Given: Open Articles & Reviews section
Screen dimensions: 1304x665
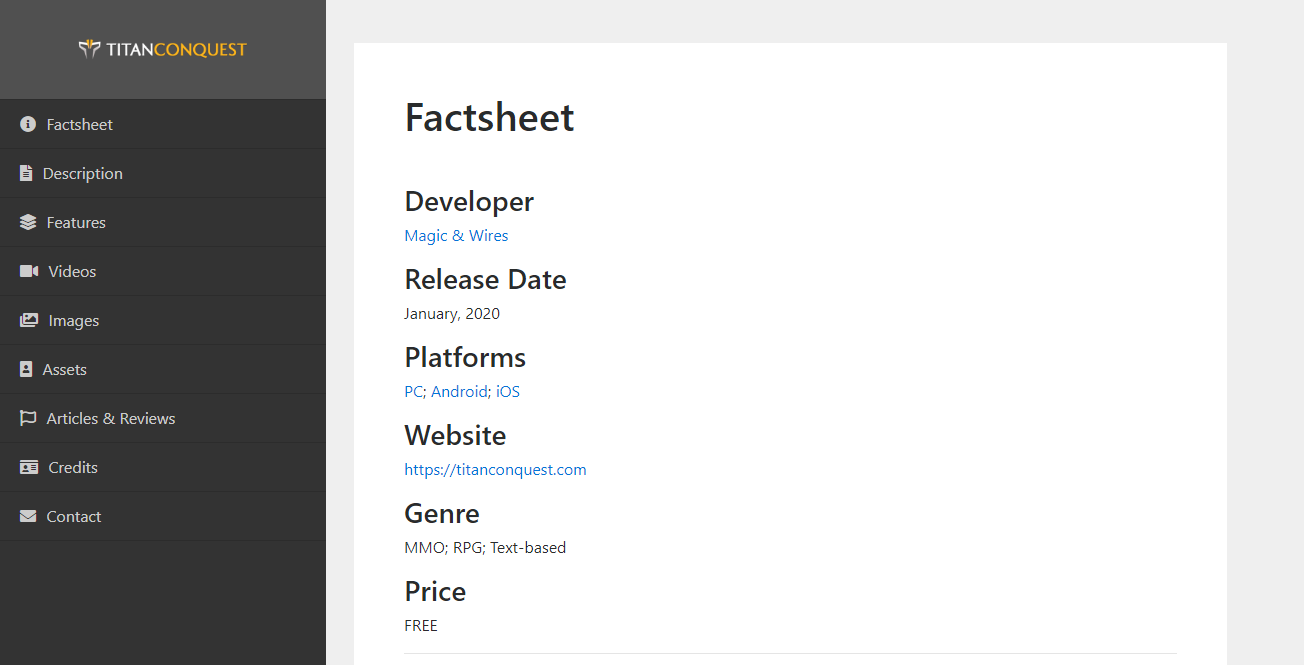Looking at the screenshot, I should pyautogui.click(x=163, y=418).
